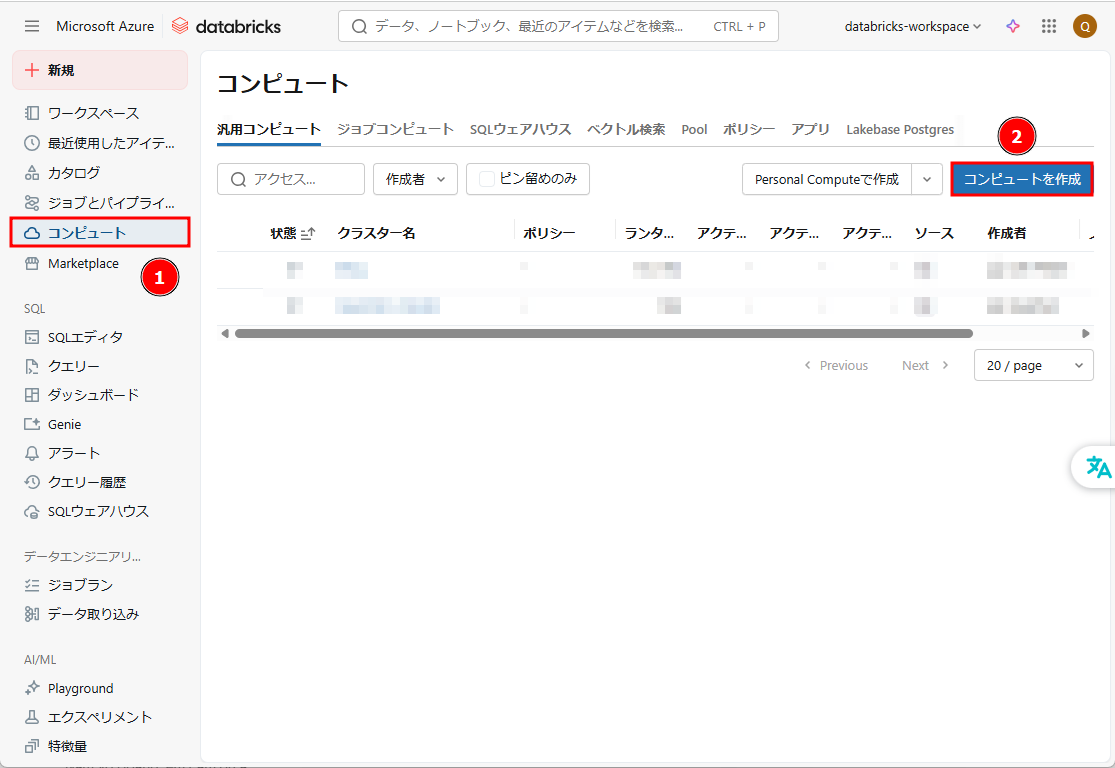Expand the 作成者 filter dropdown
The height and width of the screenshot is (768, 1115).
tap(415, 179)
